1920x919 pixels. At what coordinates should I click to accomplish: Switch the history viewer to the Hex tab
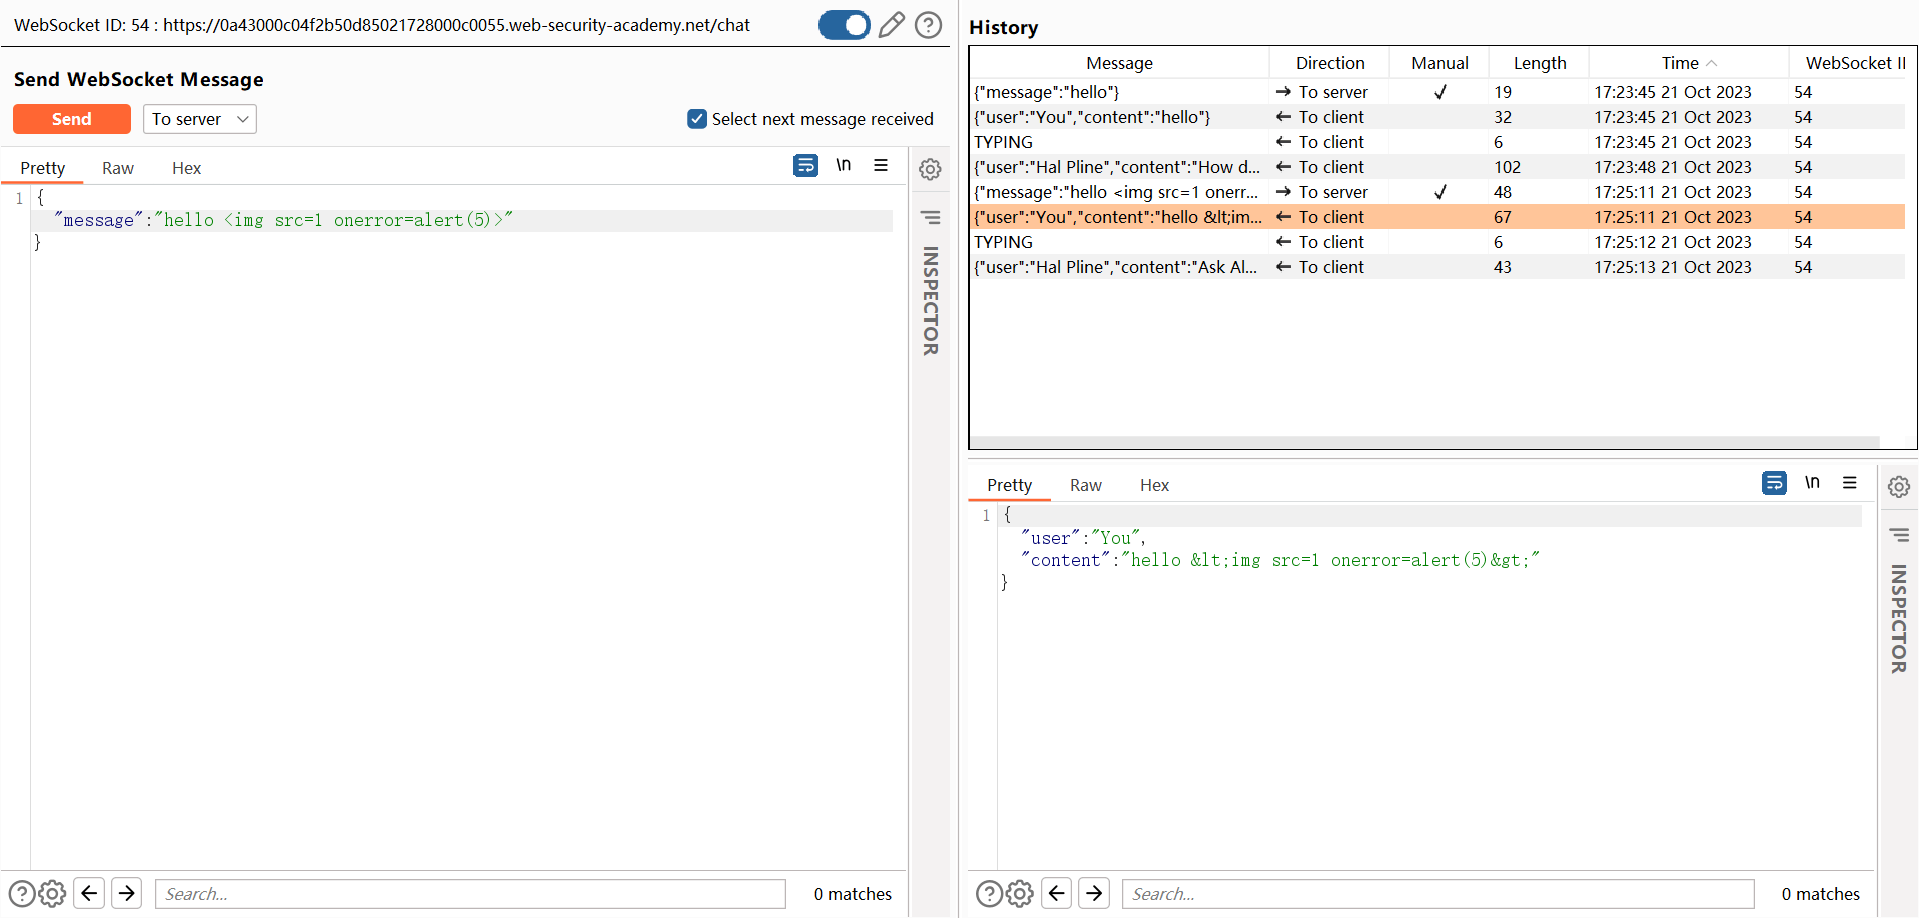1154,485
